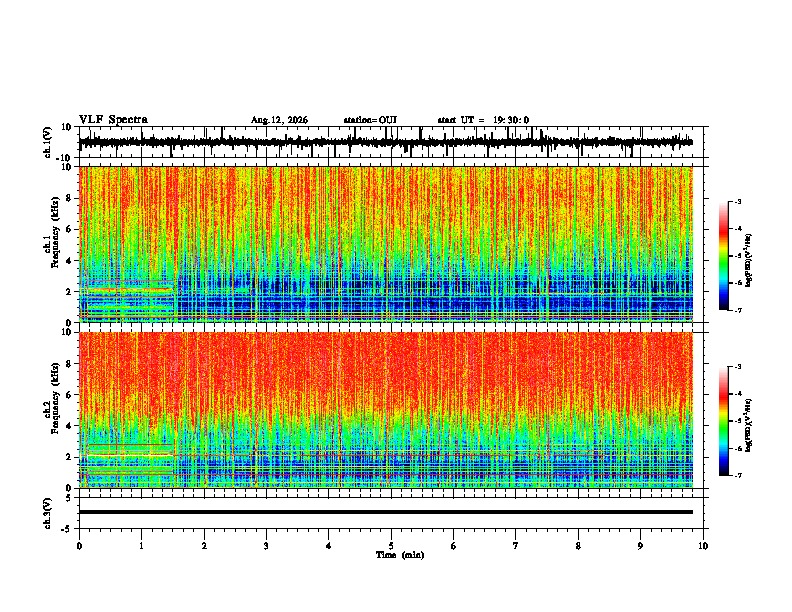
Task: Click the 'Time (min)' axis label
Action: tap(400, 555)
